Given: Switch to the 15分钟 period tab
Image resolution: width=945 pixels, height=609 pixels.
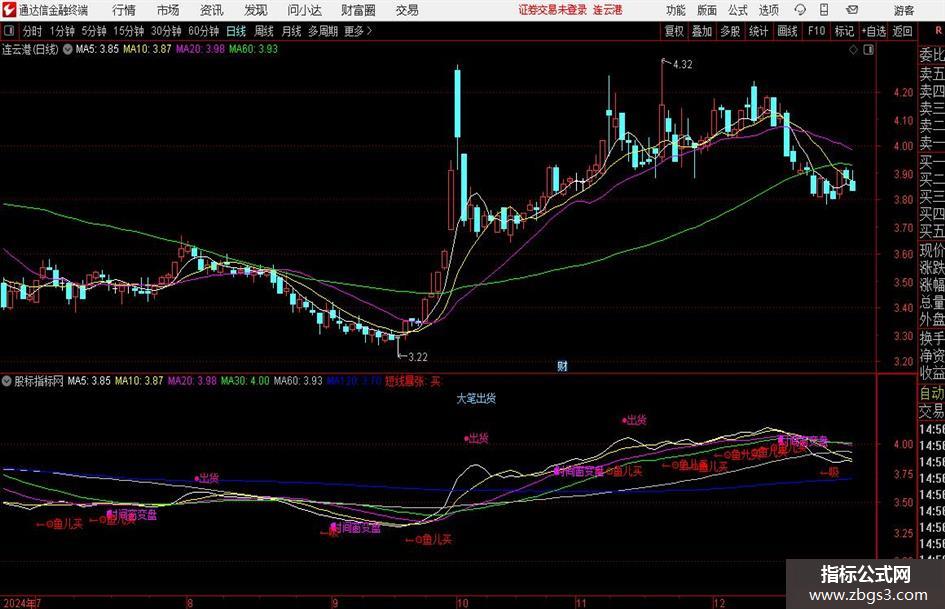Looking at the screenshot, I should [128, 31].
